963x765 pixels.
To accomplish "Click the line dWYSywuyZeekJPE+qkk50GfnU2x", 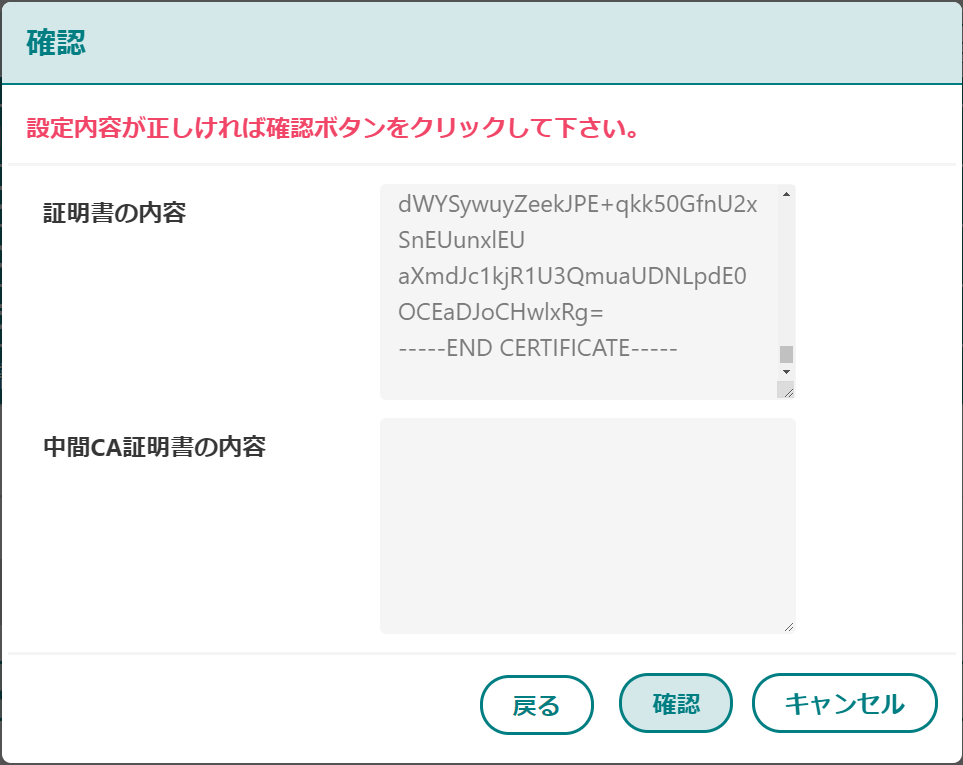I will click(577, 204).
